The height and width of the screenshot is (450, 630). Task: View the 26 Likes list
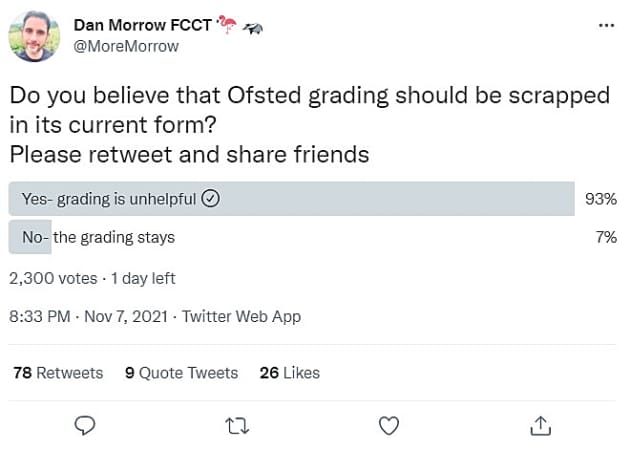[289, 373]
